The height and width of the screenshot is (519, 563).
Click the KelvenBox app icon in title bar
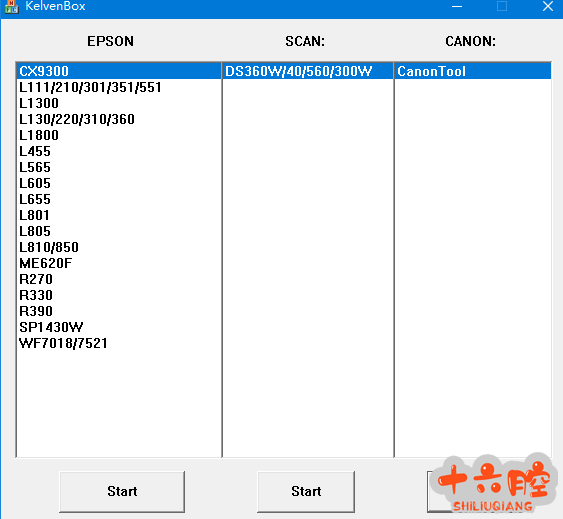(x=11, y=6)
